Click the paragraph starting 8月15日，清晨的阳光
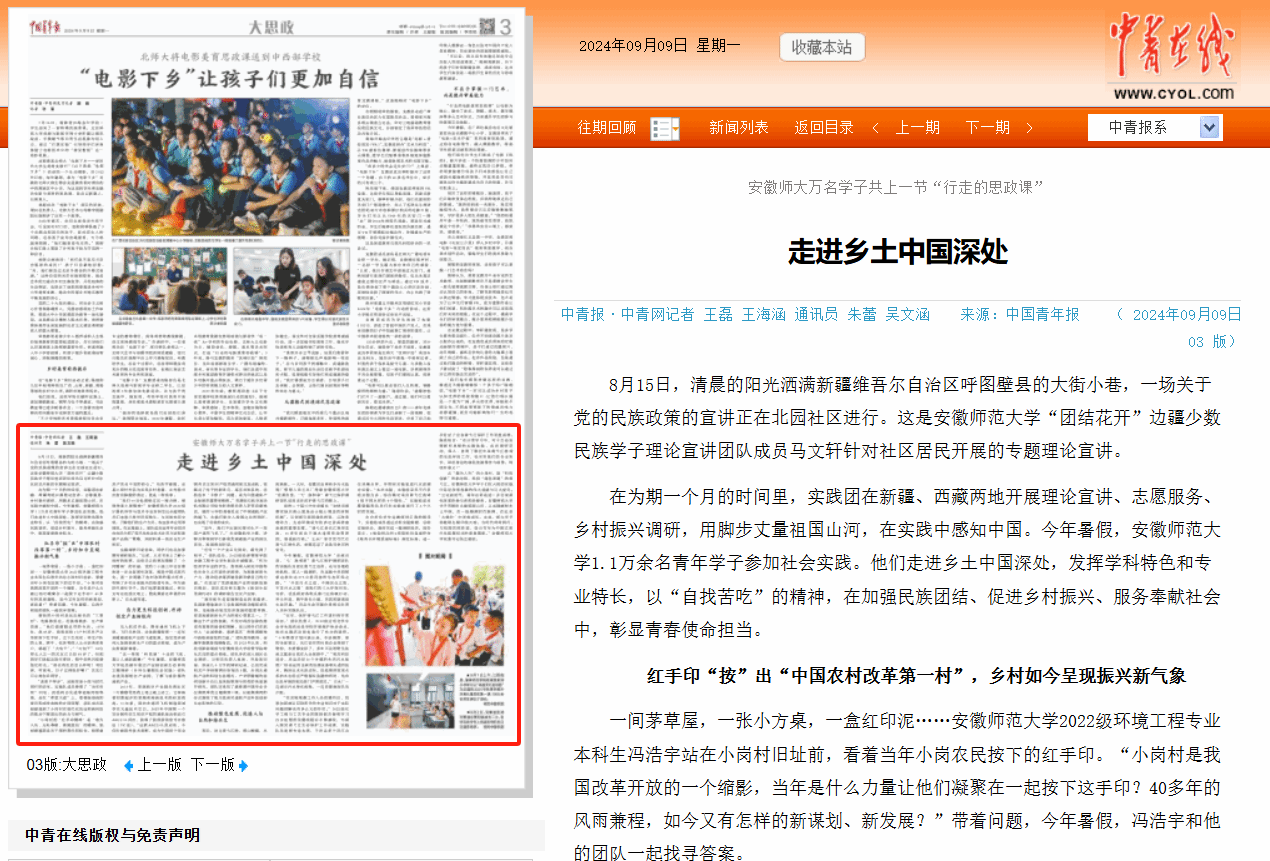Viewport: 1270px width, 861px height. click(897, 418)
